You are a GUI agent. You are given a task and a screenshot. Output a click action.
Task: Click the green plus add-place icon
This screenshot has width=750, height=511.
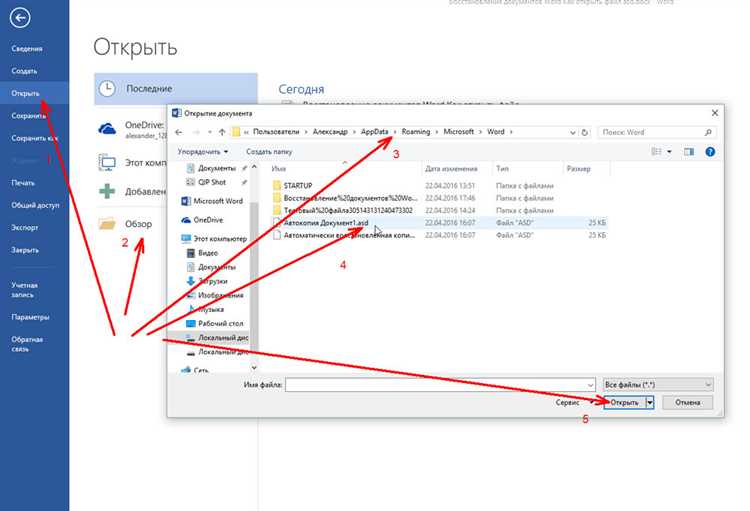(x=107, y=191)
